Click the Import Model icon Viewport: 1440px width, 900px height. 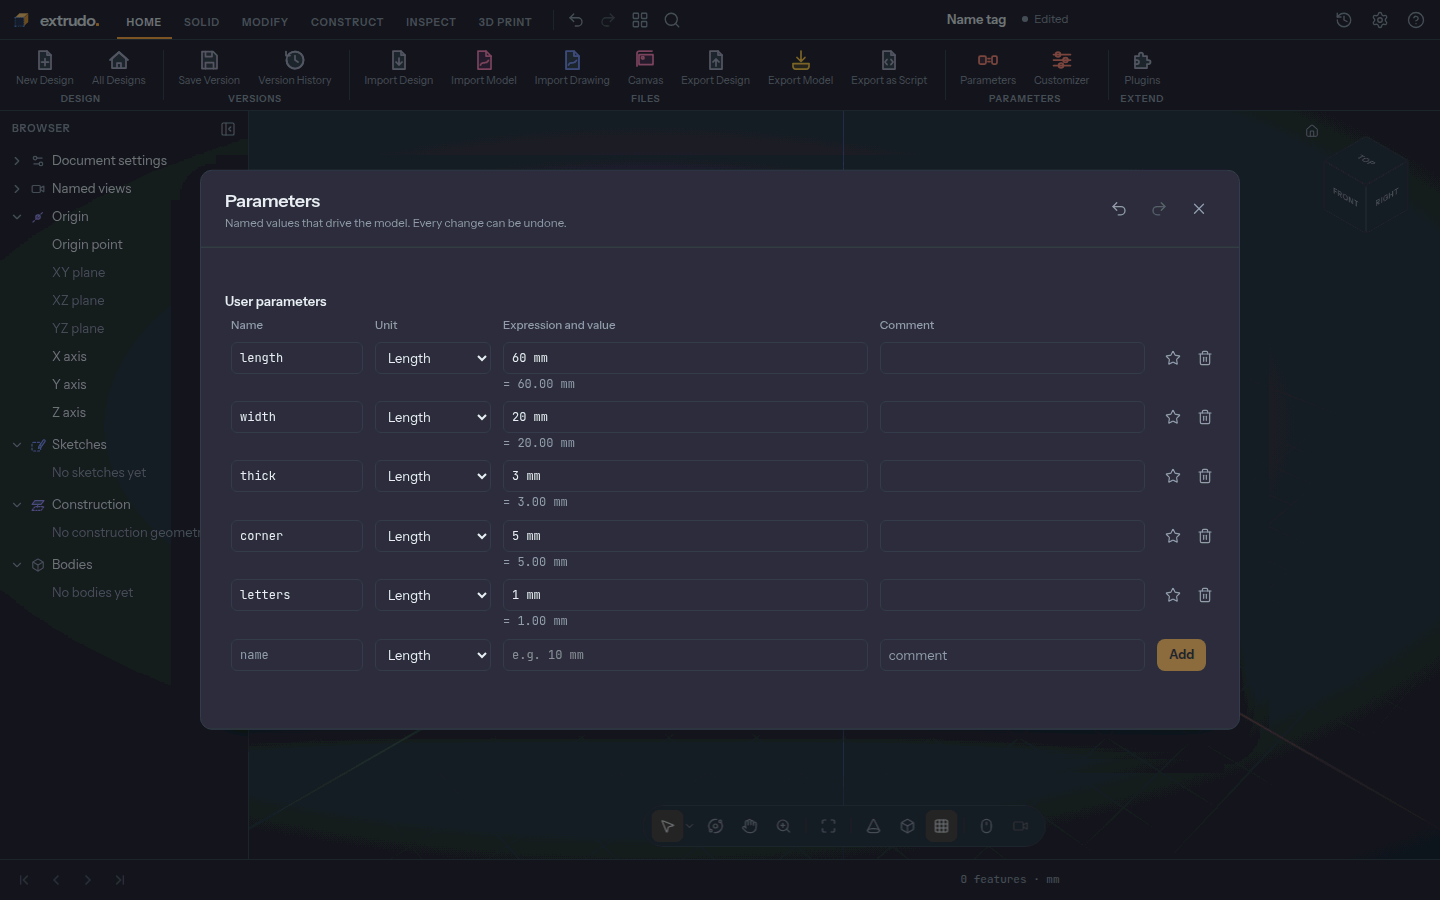pos(484,60)
